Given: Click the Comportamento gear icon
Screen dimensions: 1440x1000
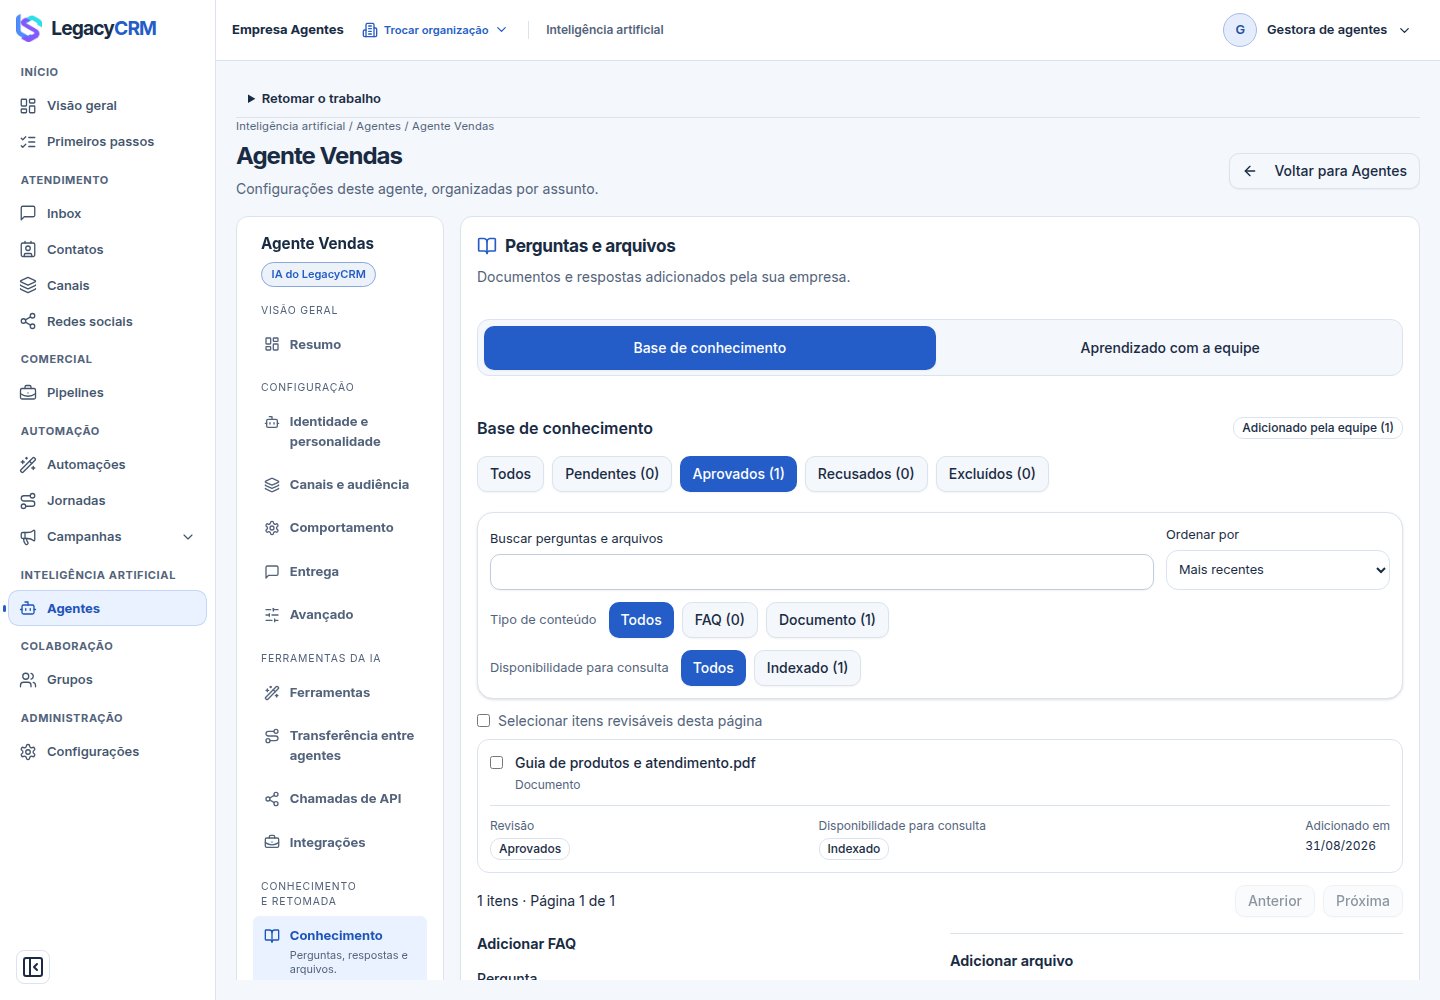Looking at the screenshot, I should [272, 527].
